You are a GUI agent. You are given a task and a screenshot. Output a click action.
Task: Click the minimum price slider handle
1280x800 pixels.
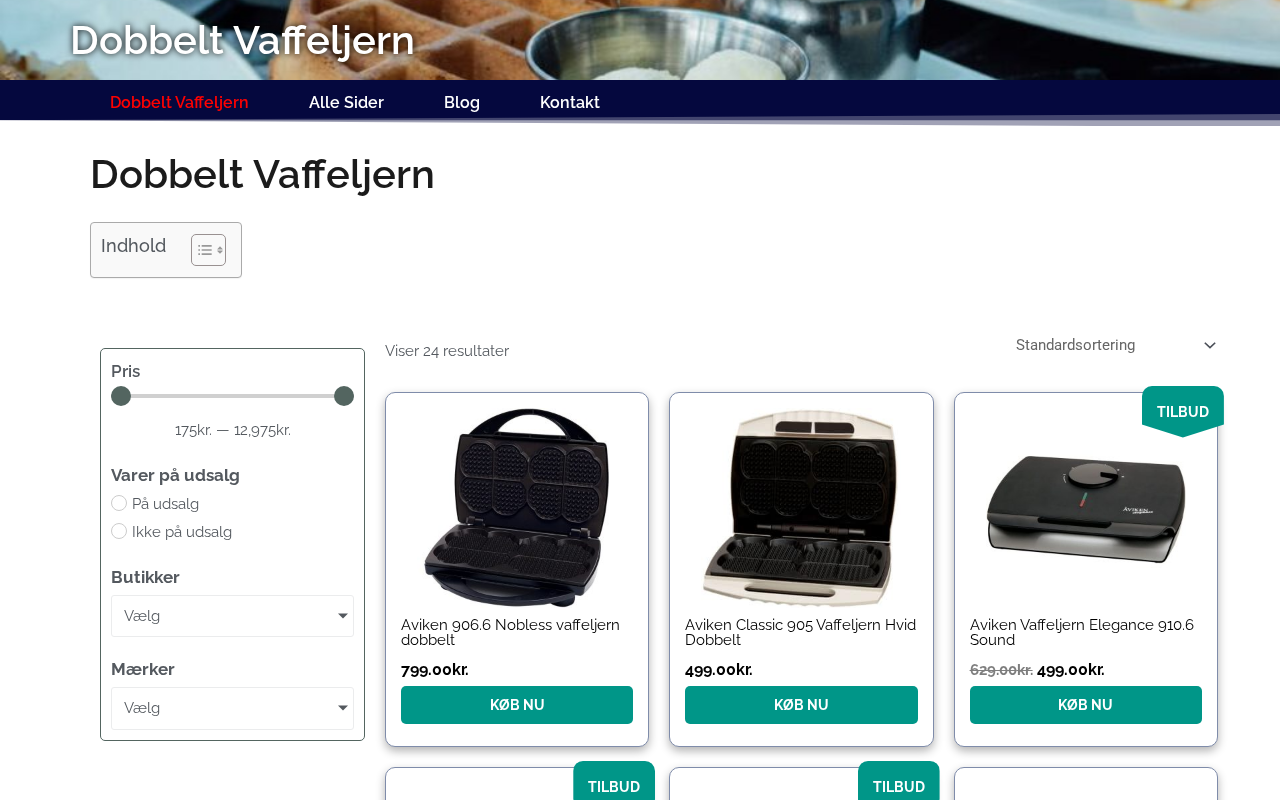121,396
